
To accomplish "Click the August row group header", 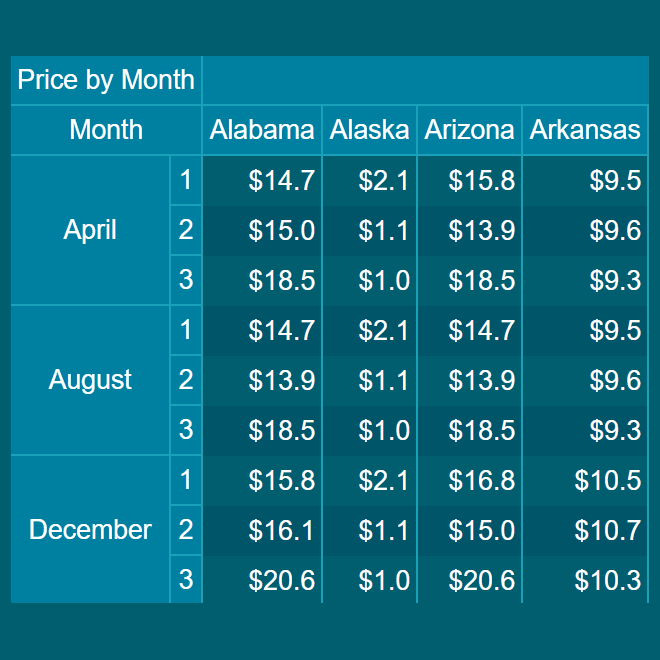I will point(90,380).
